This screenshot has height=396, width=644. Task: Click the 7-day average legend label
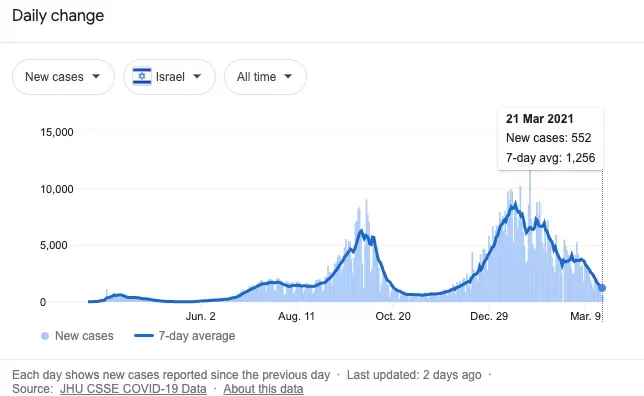click(x=197, y=336)
